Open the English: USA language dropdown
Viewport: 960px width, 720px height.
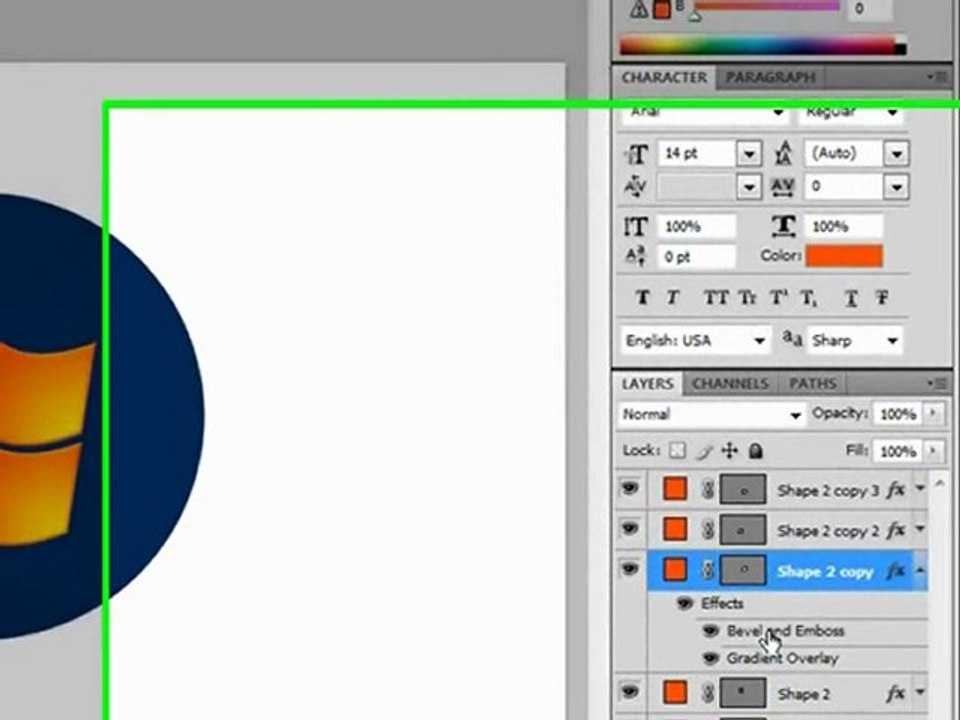click(759, 341)
